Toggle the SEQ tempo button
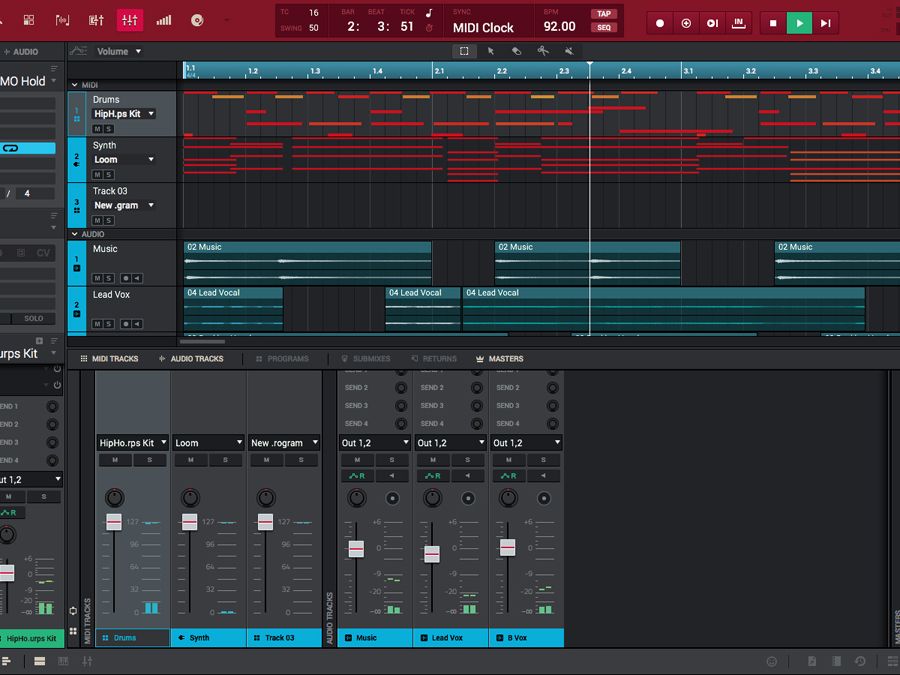 (604, 28)
